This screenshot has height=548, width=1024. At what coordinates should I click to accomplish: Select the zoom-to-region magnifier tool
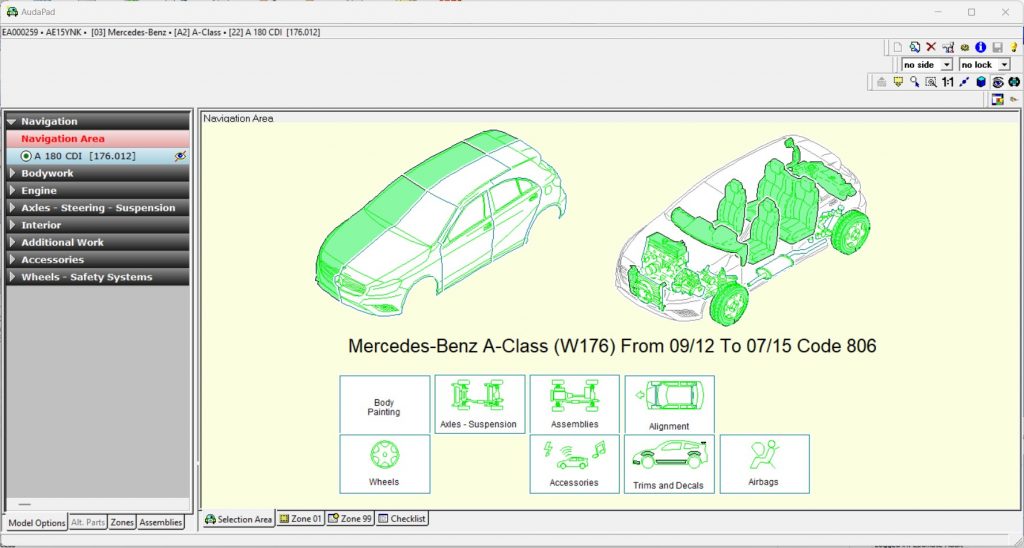pos(931,82)
